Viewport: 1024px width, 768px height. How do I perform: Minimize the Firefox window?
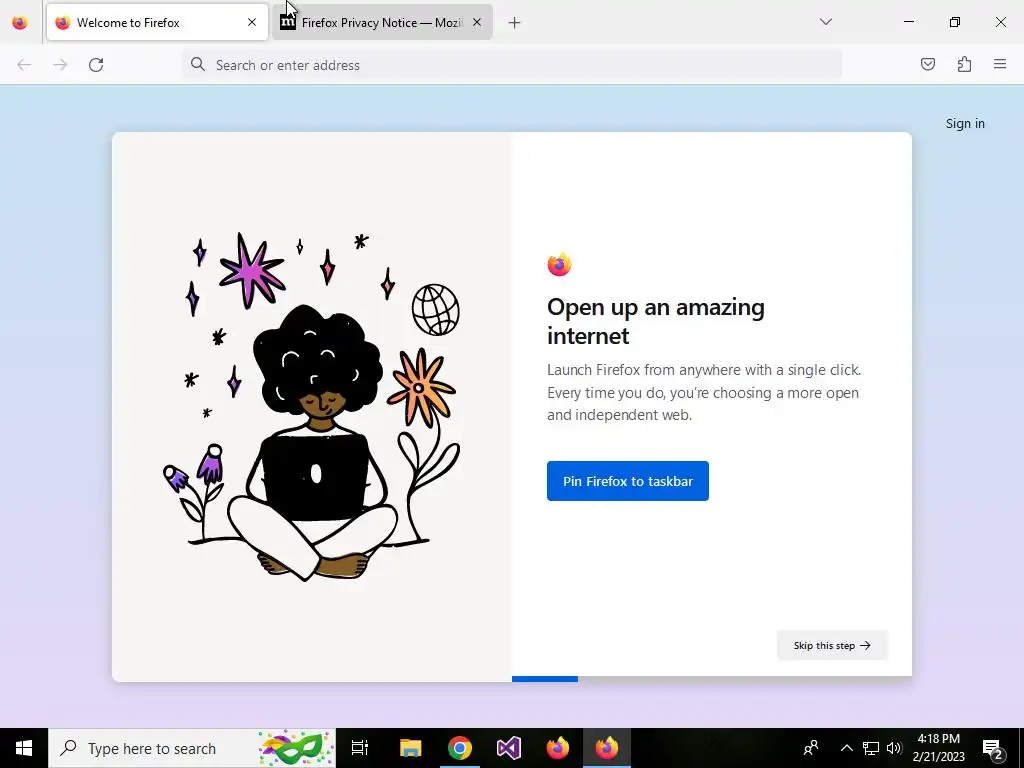[908, 22]
